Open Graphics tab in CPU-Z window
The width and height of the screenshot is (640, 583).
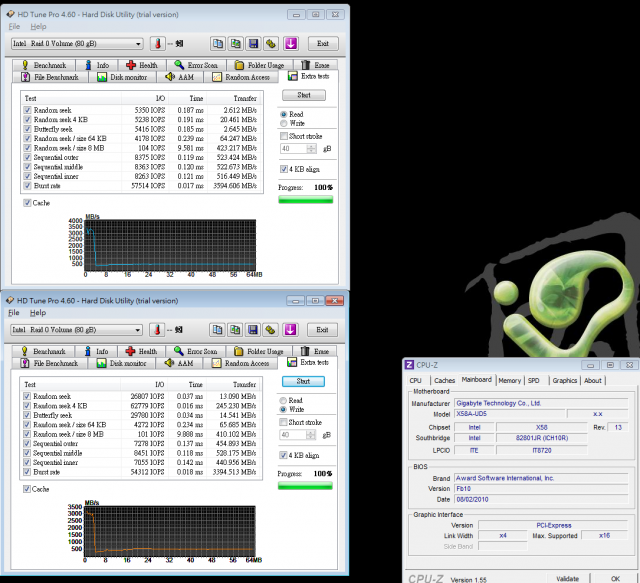click(x=565, y=381)
